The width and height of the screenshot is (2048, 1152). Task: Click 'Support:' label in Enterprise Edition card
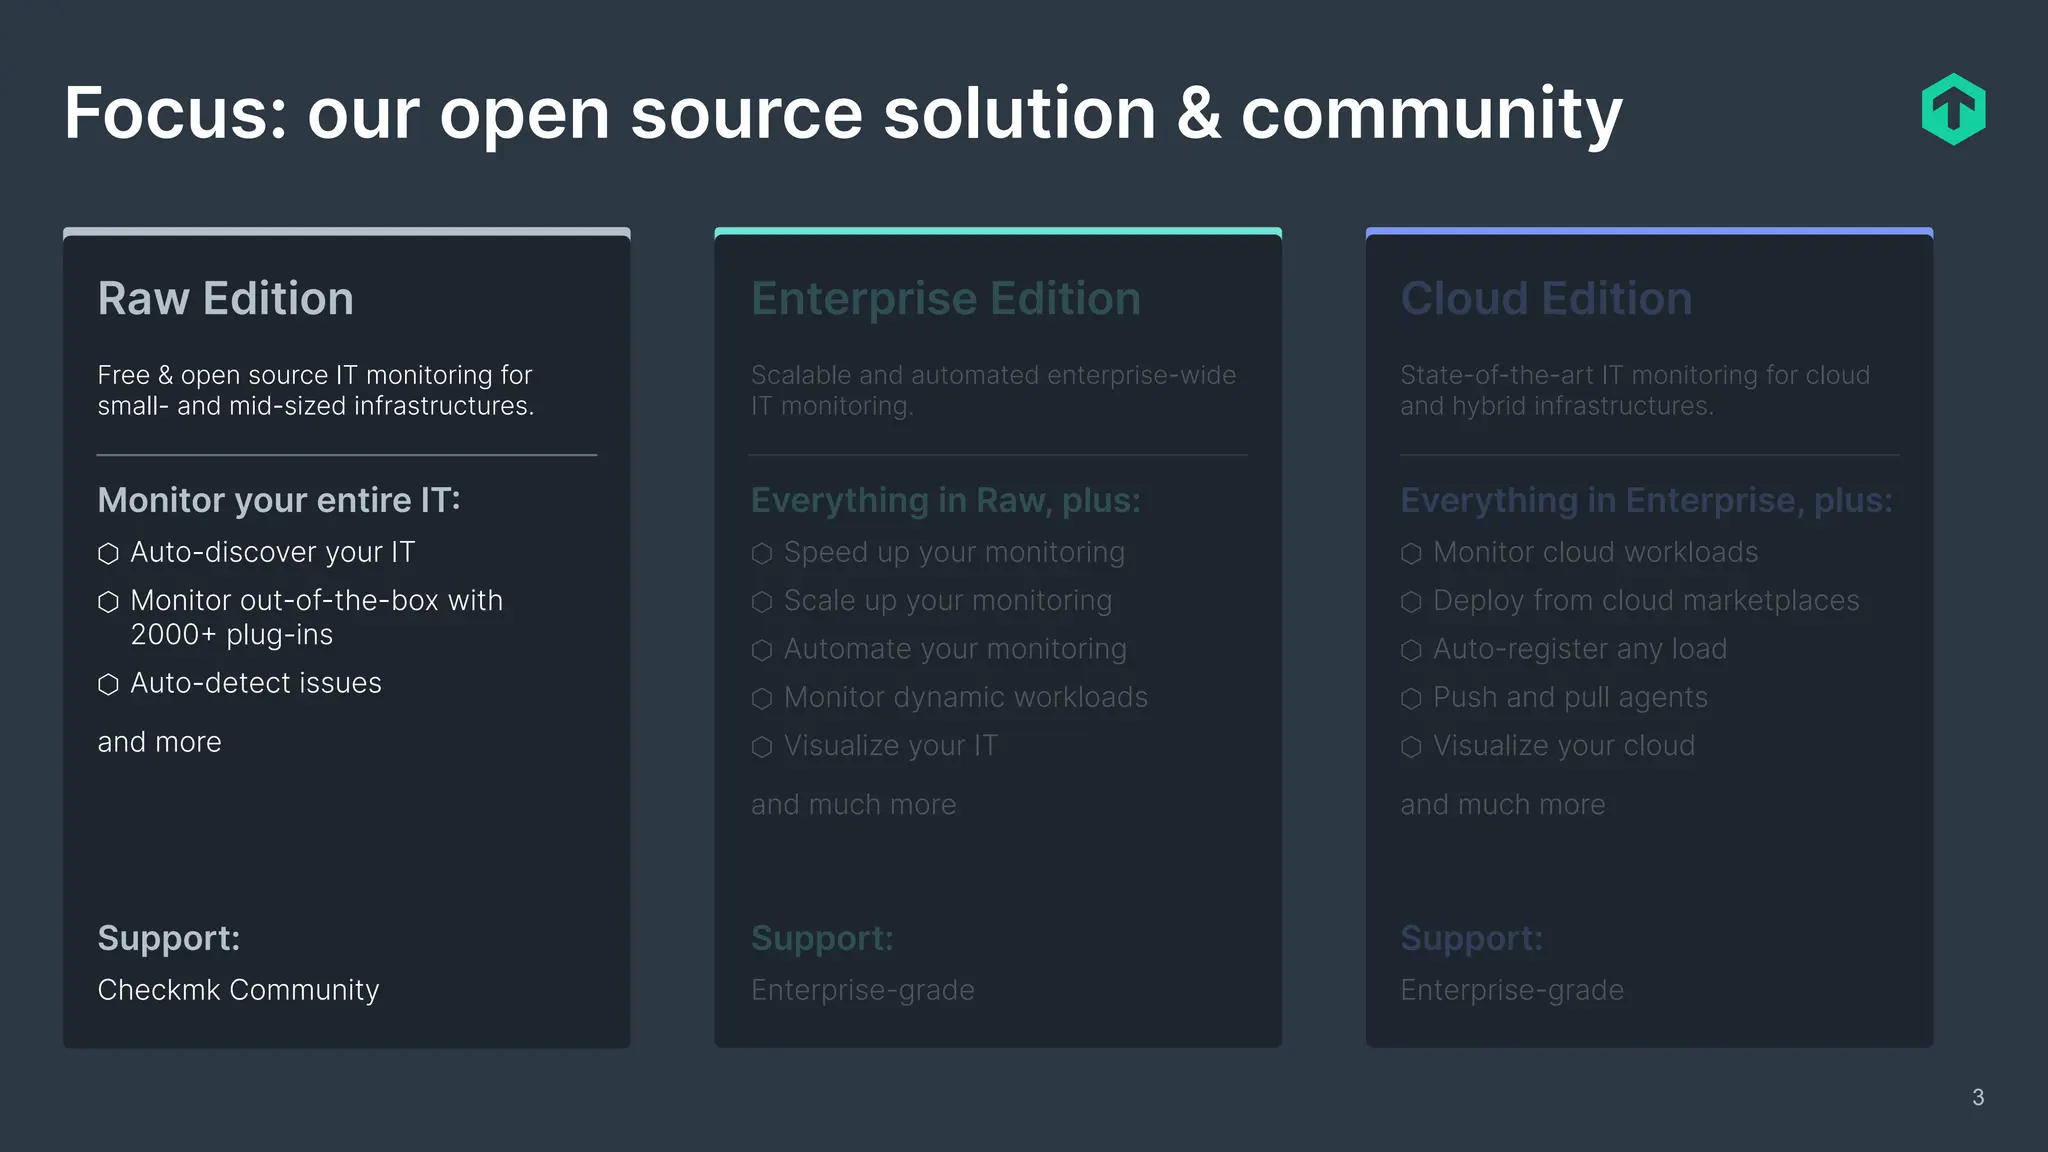(822, 938)
